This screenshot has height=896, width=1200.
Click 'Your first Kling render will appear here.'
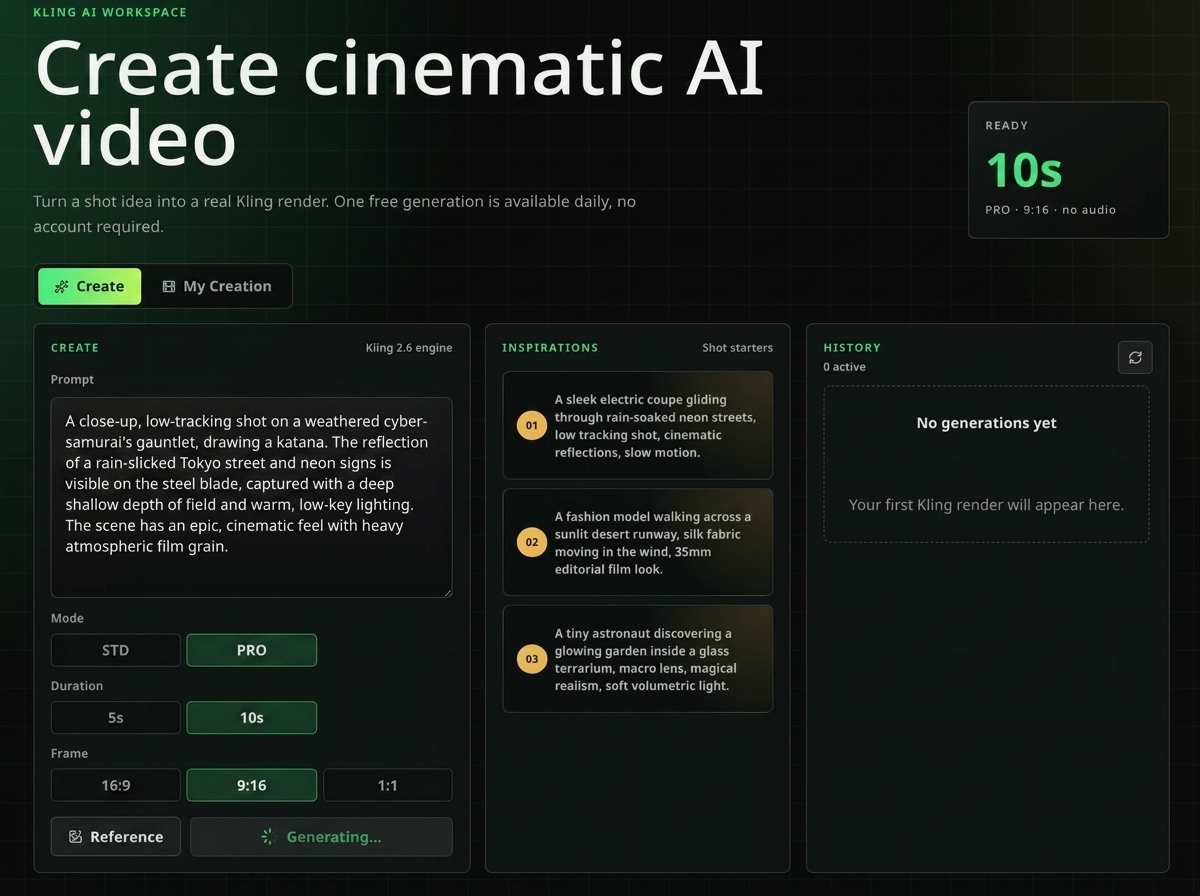tap(987, 505)
